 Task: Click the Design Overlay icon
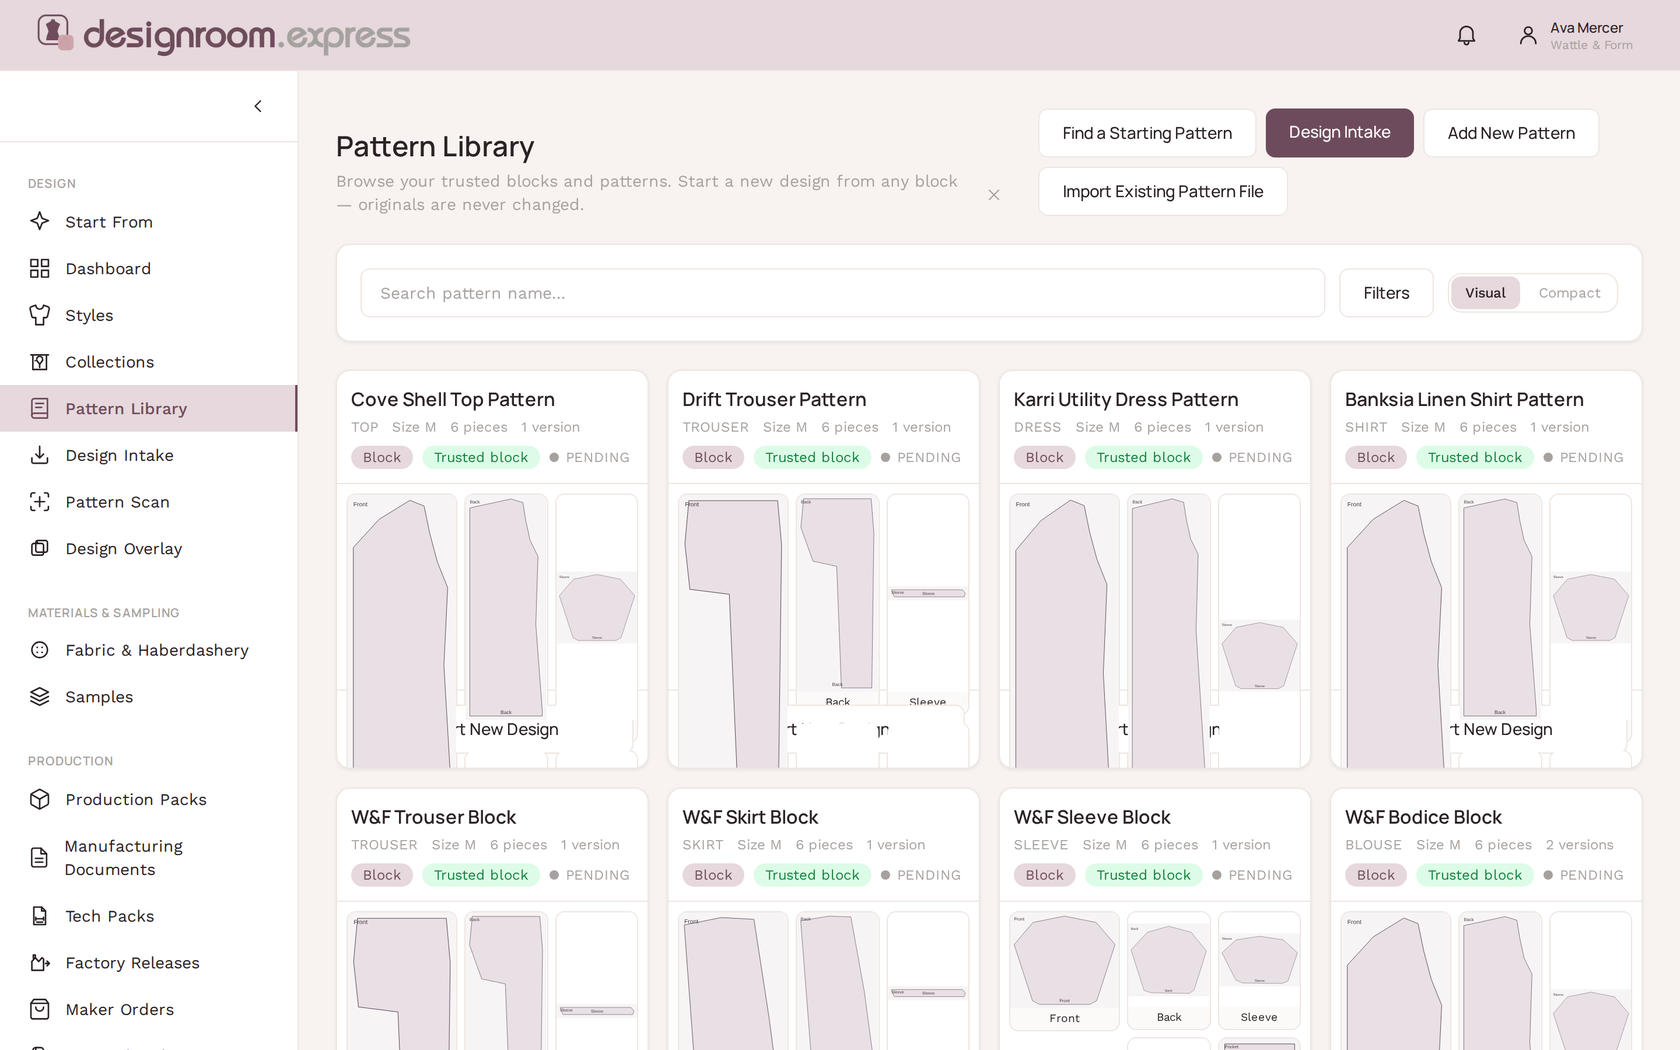[40, 548]
